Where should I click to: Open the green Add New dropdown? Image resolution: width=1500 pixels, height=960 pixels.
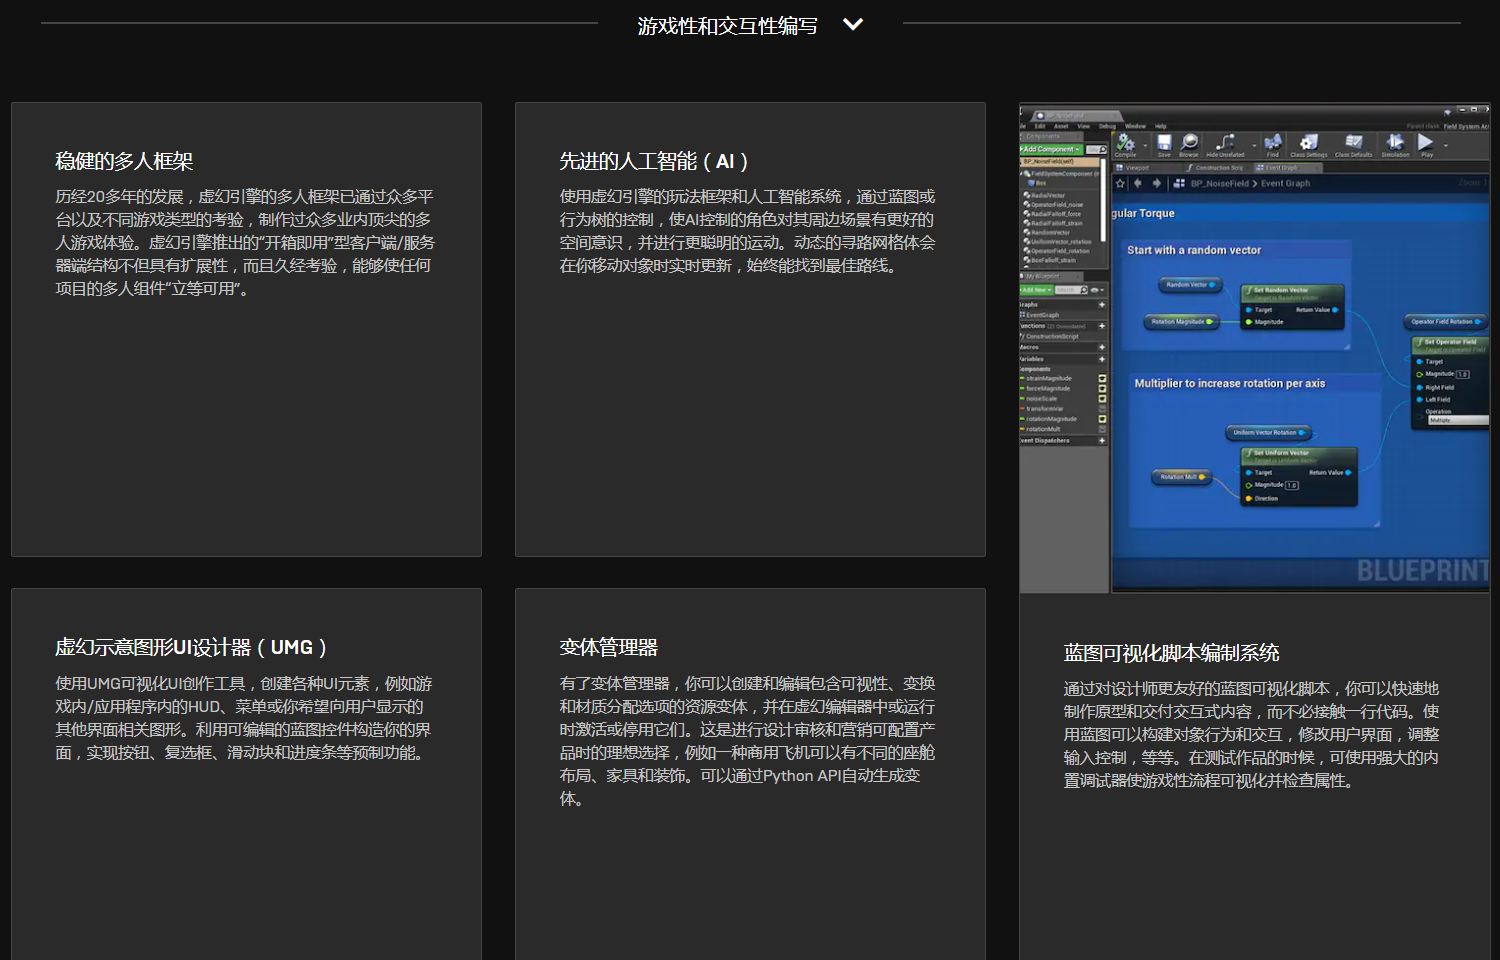tap(1036, 290)
